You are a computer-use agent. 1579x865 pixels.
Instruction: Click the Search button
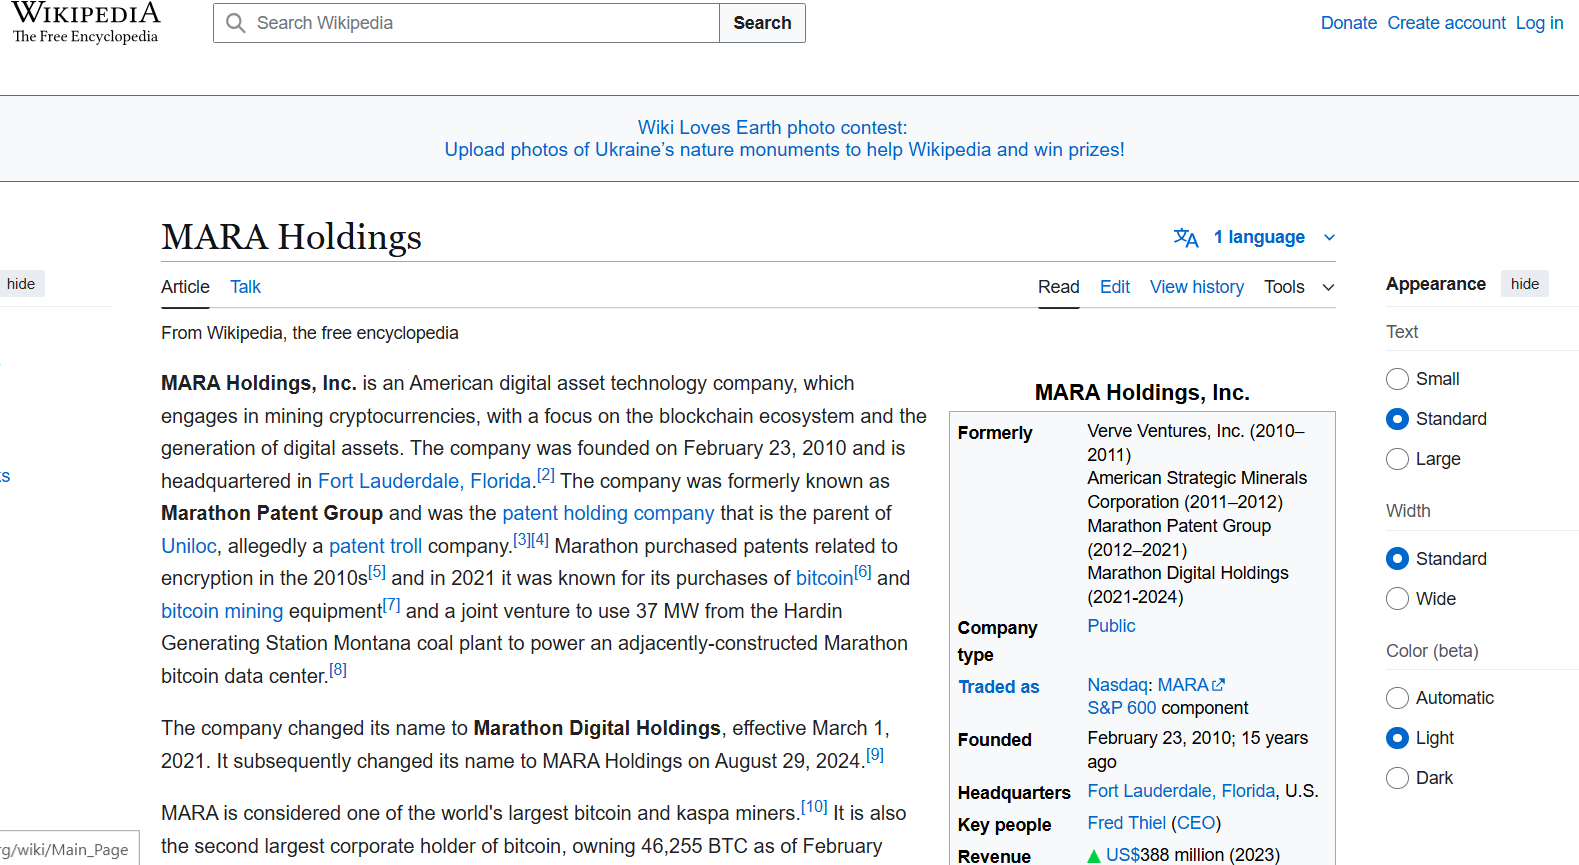click(x=762, y=23)
